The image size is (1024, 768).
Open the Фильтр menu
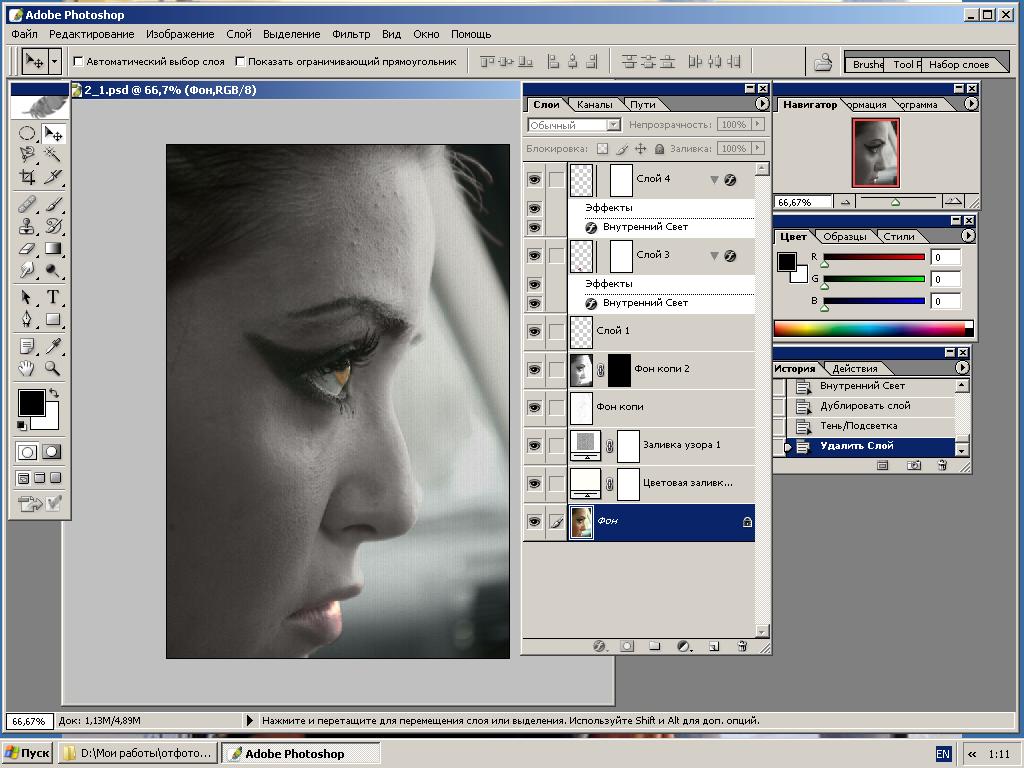click(350, 34)
